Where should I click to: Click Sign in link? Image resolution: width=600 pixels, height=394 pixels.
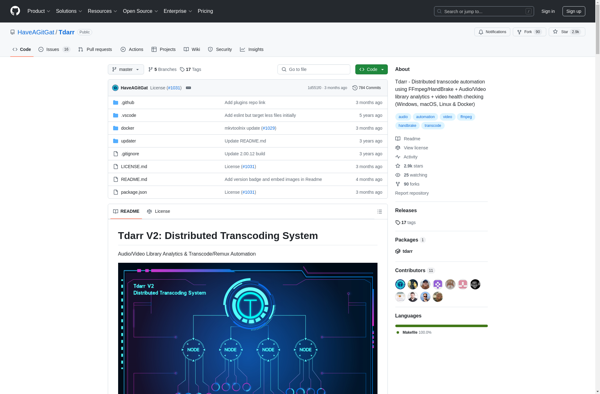click(x=548, y=11)
